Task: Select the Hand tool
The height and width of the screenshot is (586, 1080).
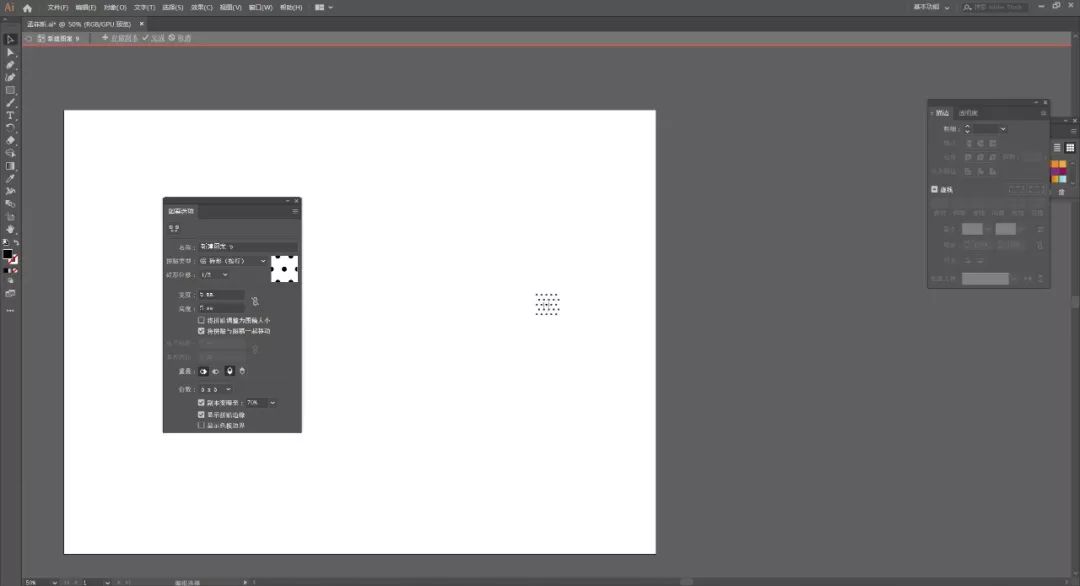Action: coord(10,229)
